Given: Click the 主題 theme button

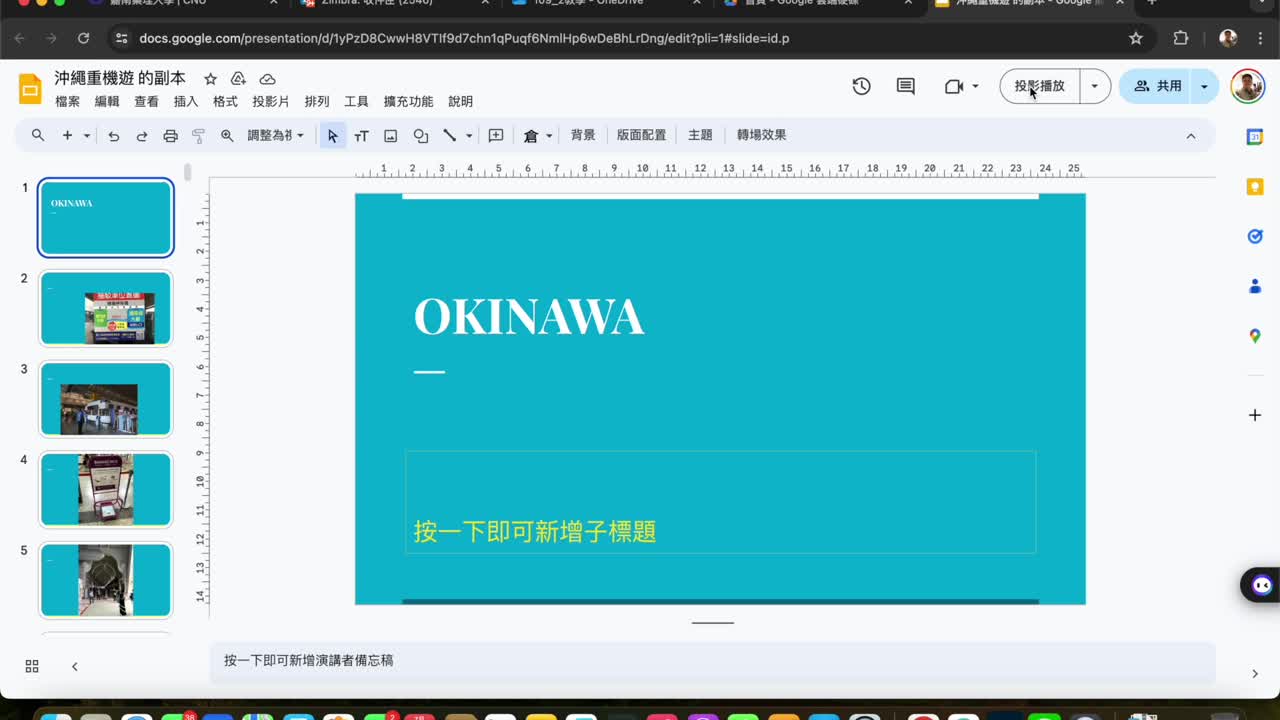Looking at the screenshot, I should pyautogui.click(x=700, y=135).
